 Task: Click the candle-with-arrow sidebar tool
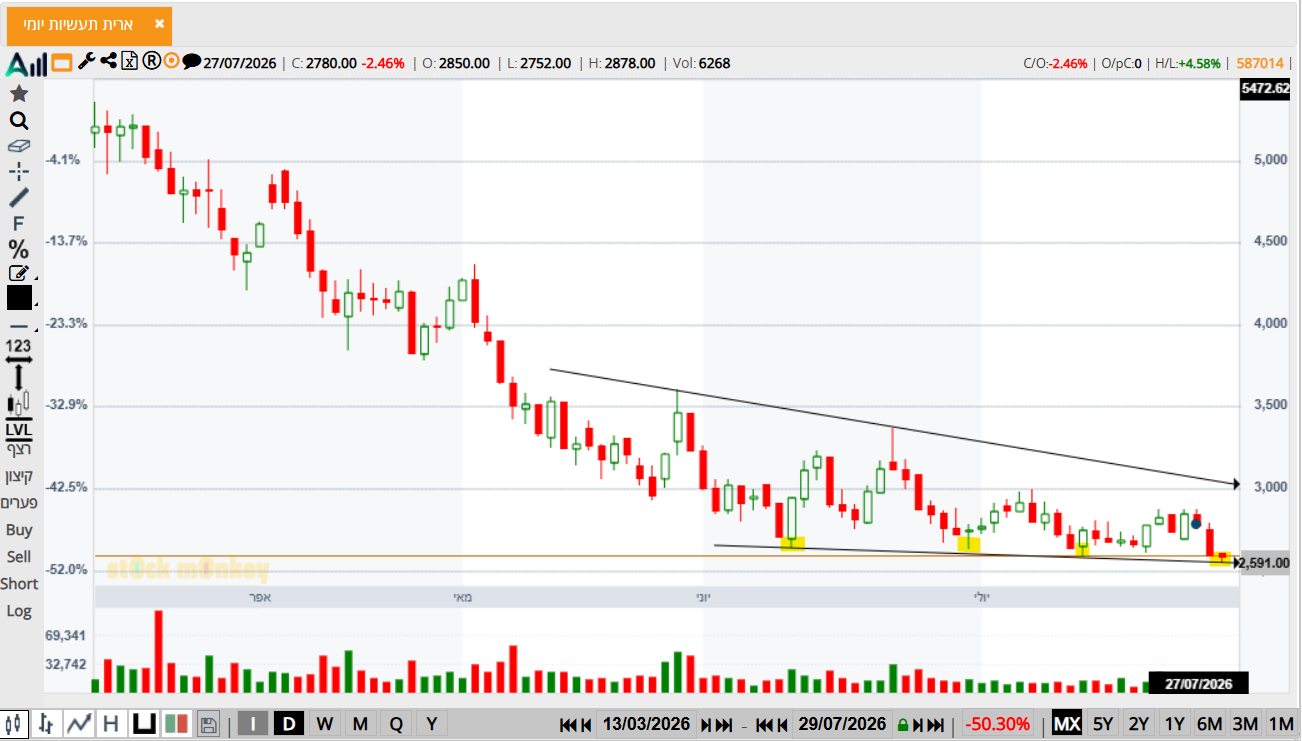pos(19,404)
